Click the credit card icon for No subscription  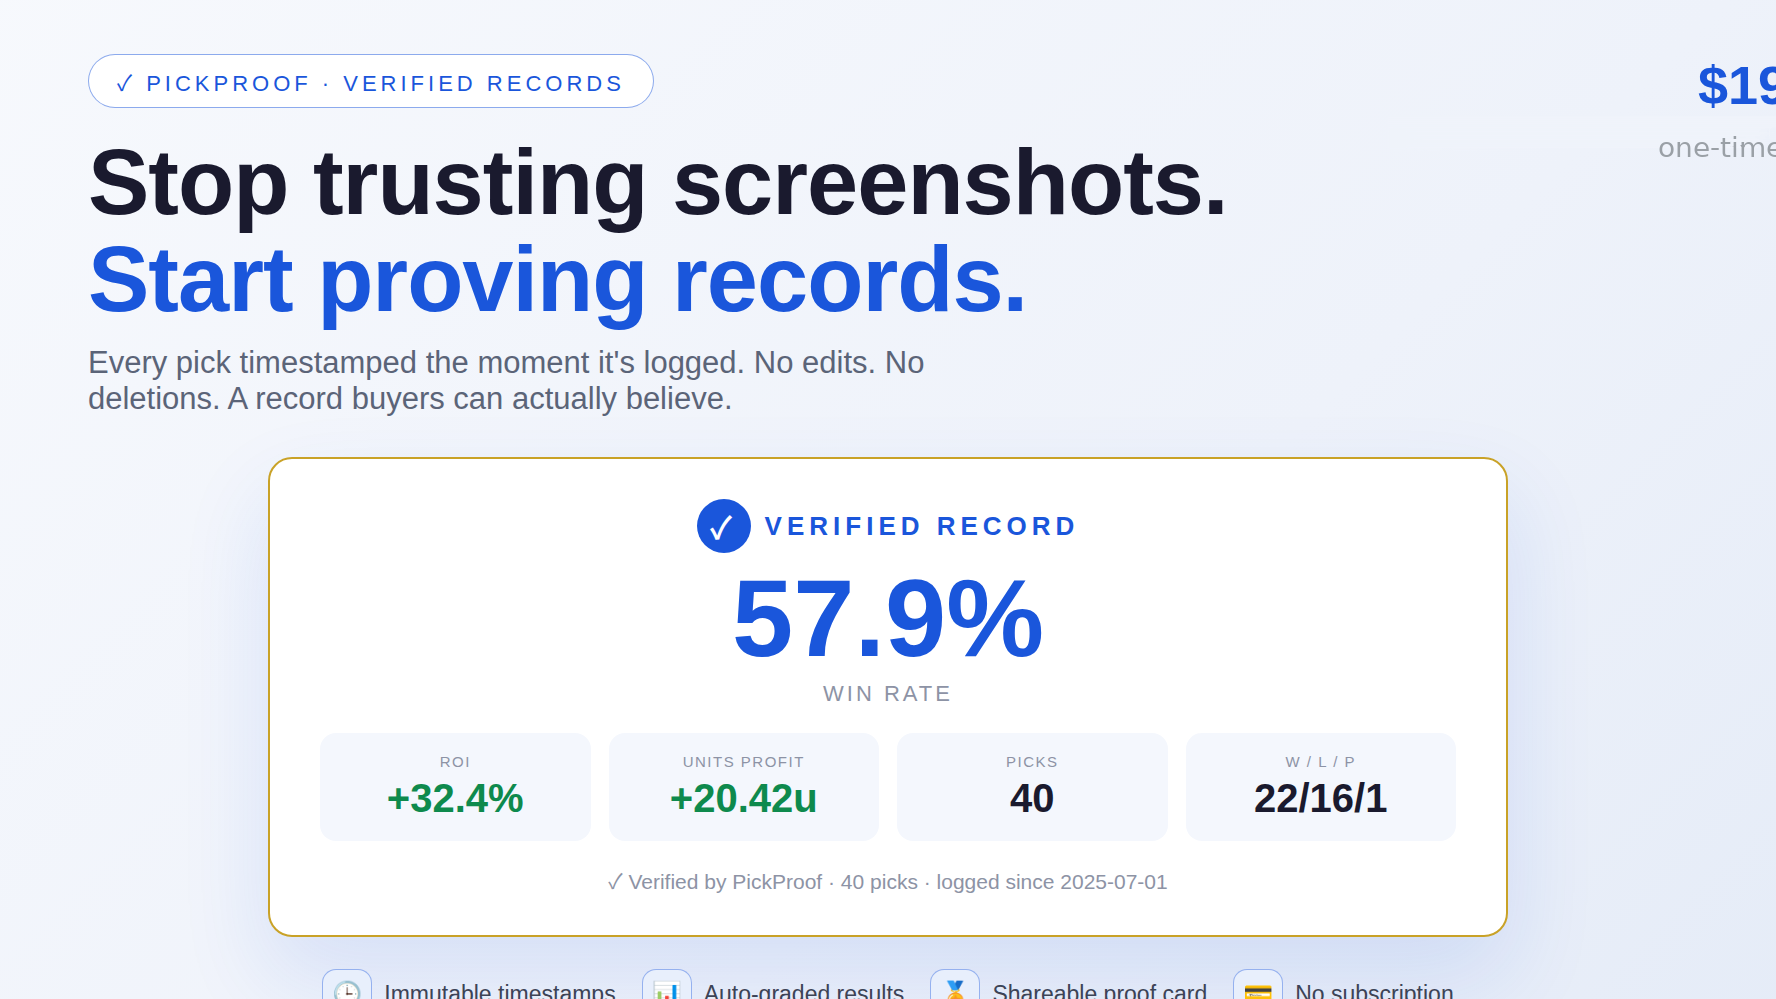click(1258, 985)
